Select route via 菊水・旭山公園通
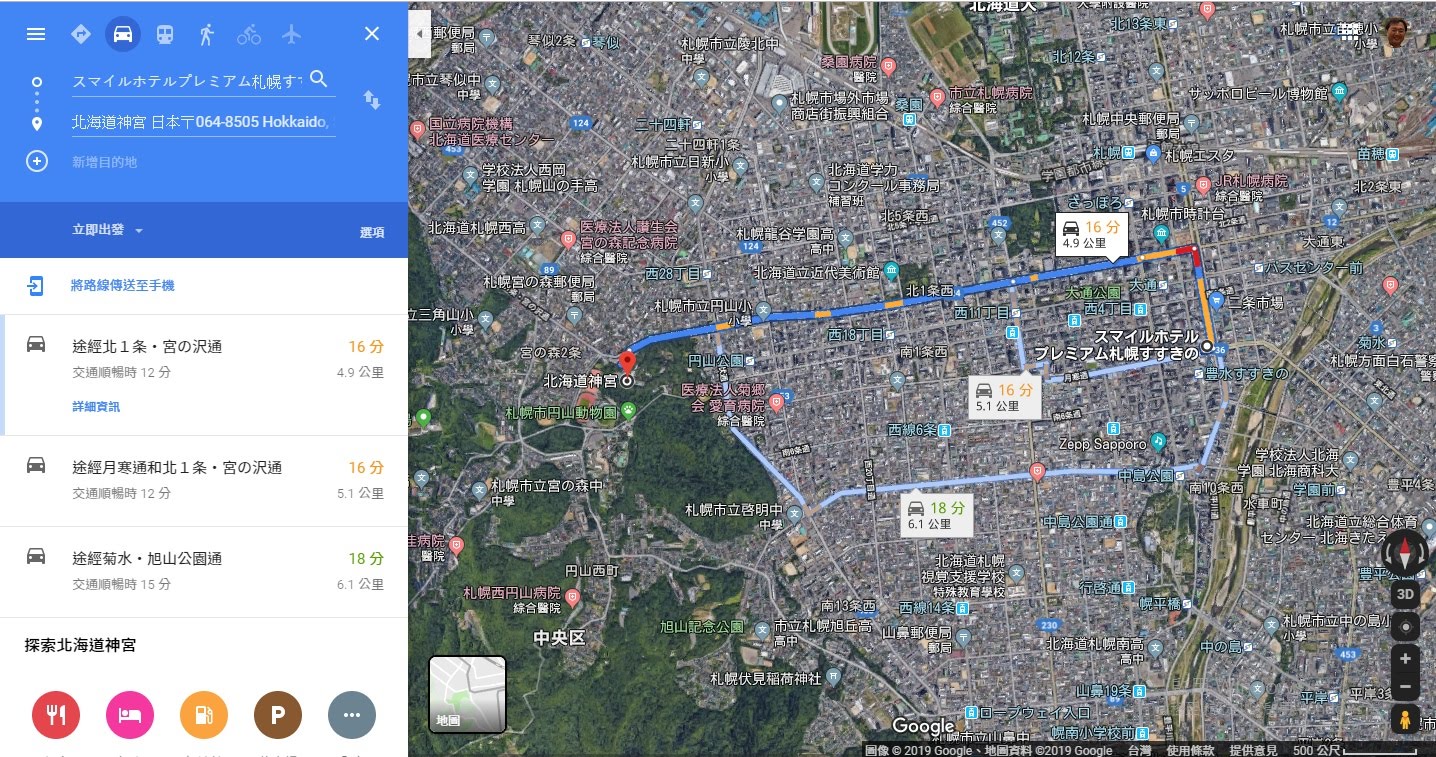 point(204,571)
